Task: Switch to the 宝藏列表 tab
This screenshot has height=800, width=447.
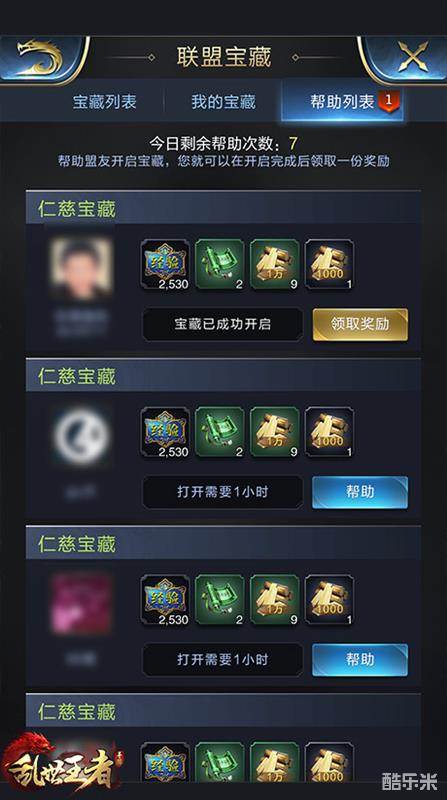Action: [x=105, y=102]
